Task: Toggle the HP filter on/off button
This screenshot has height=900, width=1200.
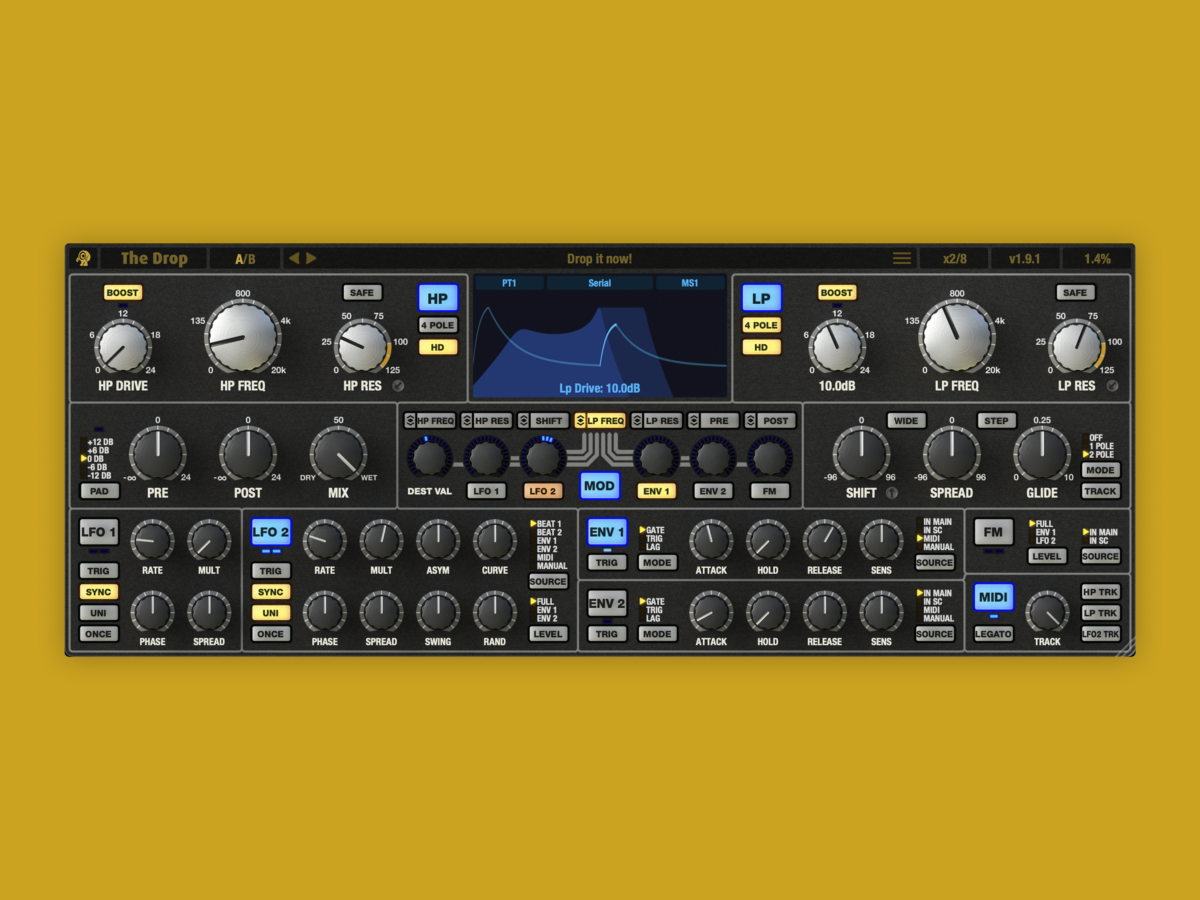Action: (x=438, y=298)
